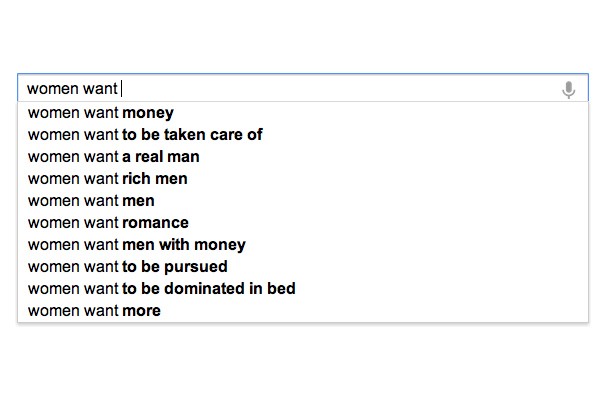The height and width of the screenshot is (400, 600).
Task: Click the bold 'to be pursued' completion text
Action: [x=174, y=267]
